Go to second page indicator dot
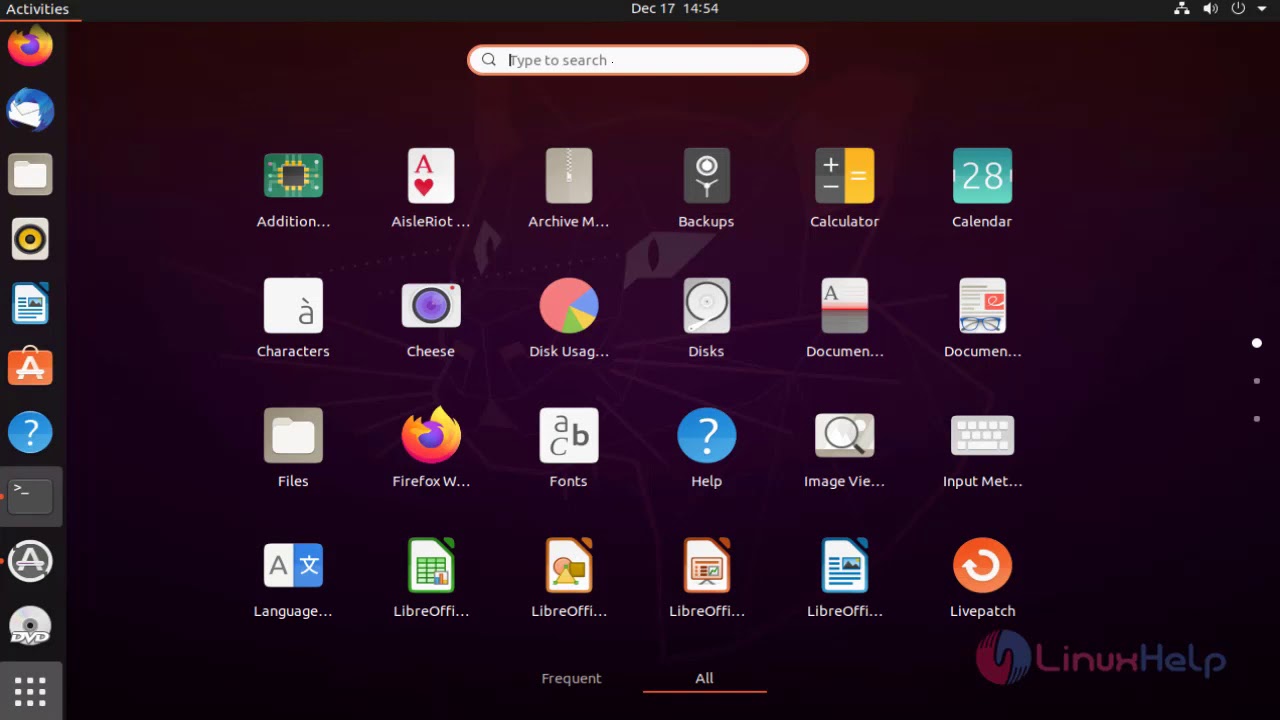 click(x=1257, y=381)
